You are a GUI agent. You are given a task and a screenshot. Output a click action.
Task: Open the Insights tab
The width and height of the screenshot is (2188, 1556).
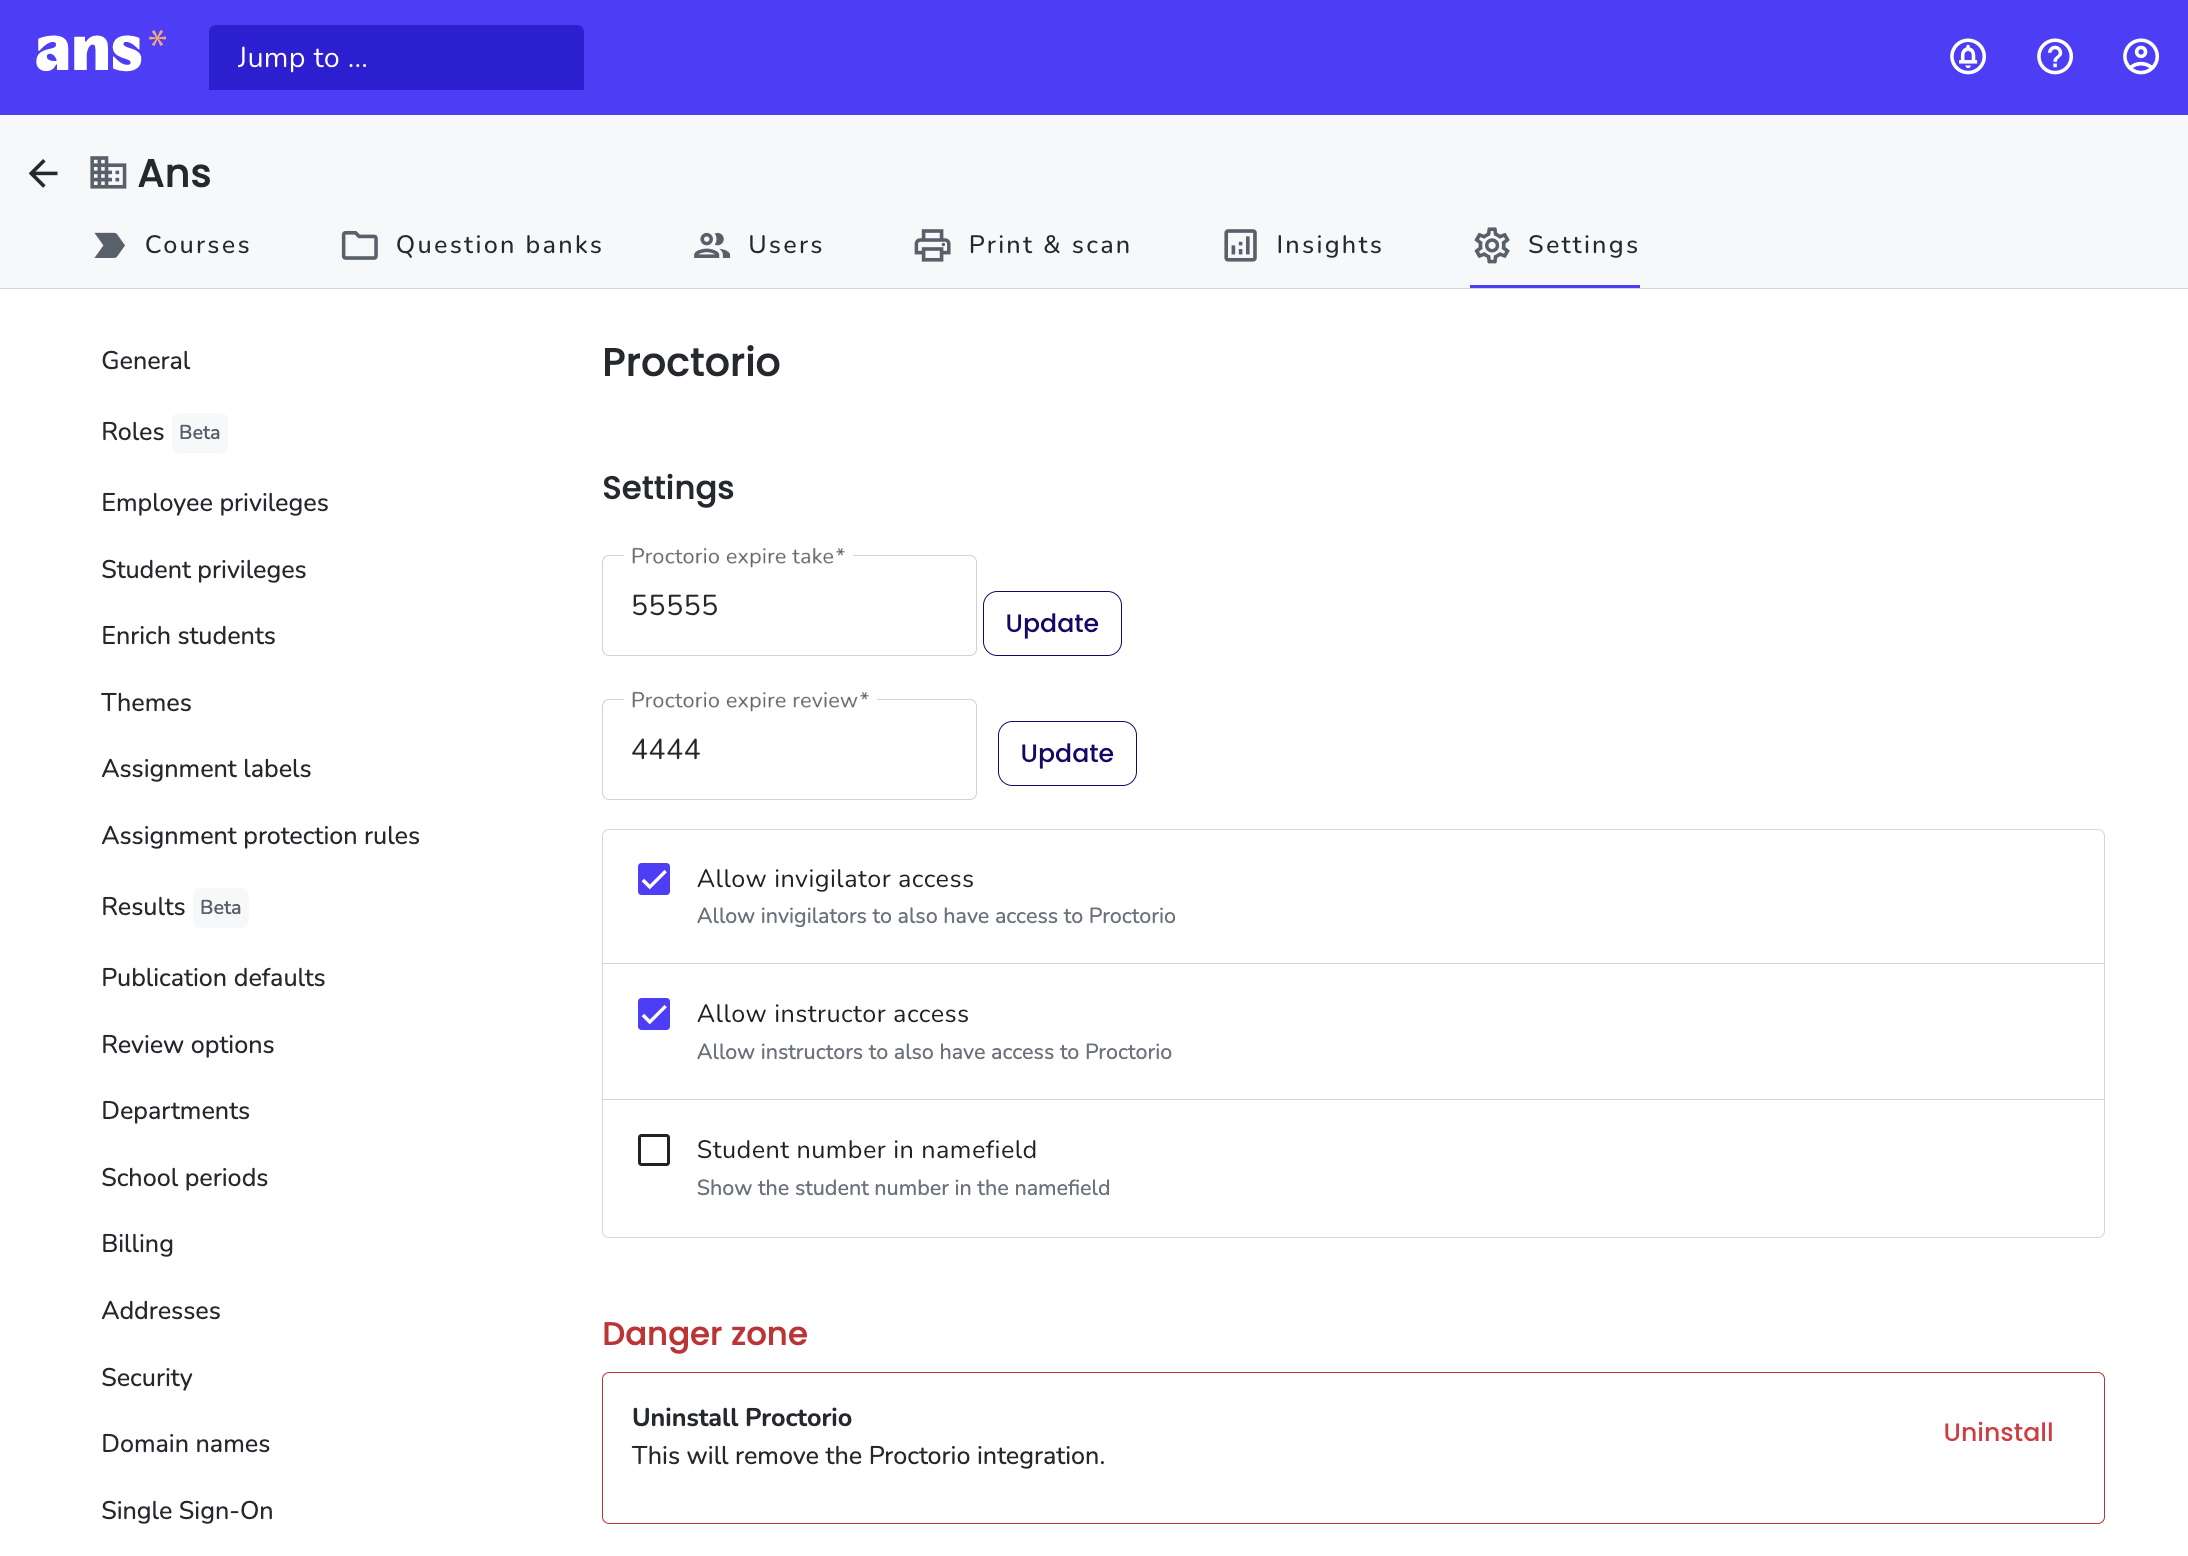(1303, 245)
